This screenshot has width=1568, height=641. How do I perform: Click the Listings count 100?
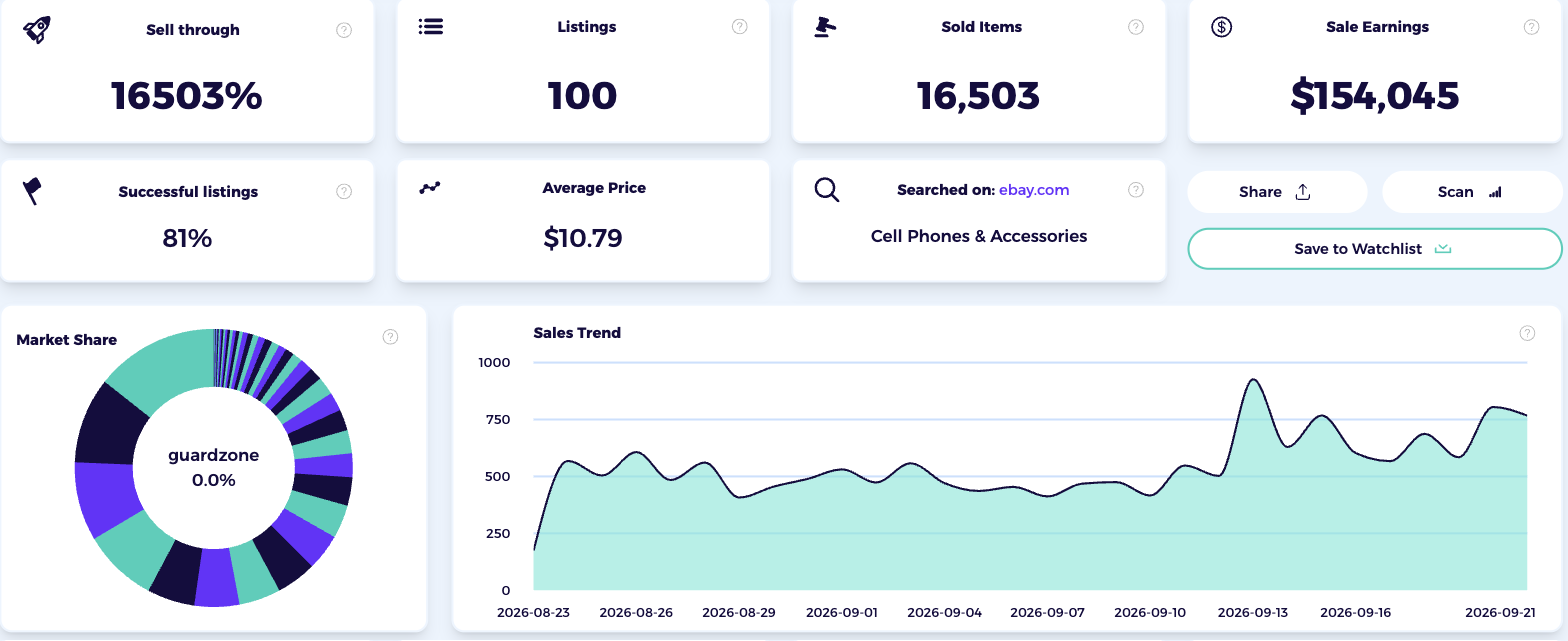583,96
